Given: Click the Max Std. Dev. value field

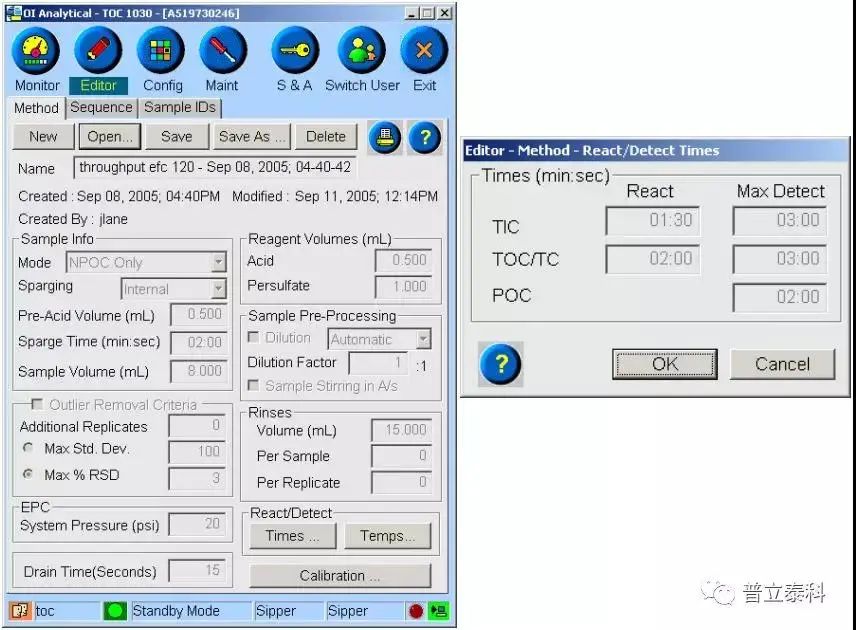Looking at the screenshot, I should tap(197, 451).
